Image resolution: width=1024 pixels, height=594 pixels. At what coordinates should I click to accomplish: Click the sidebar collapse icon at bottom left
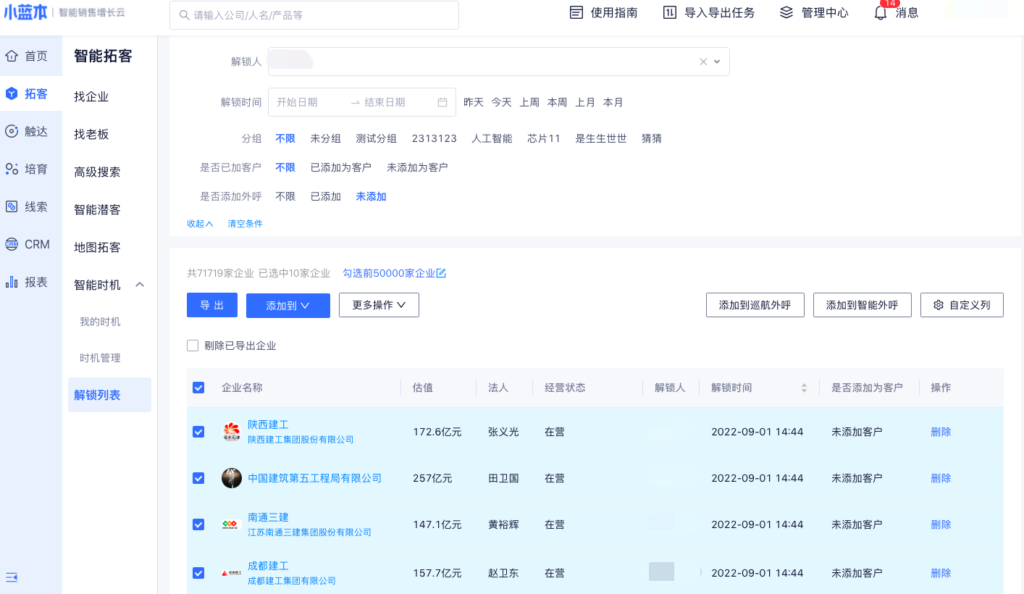(x=12, y=577)
